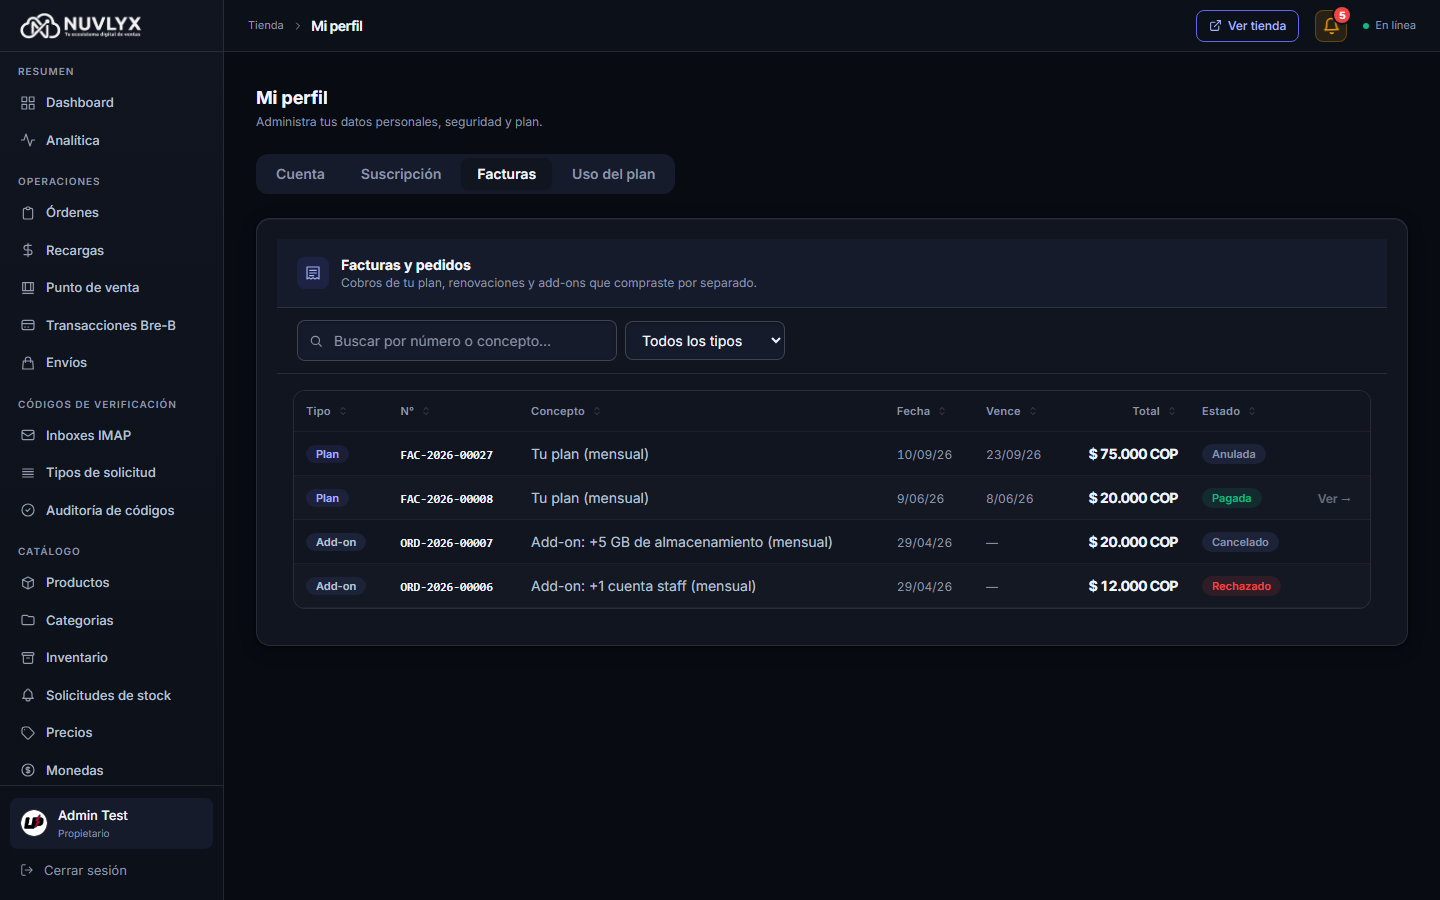The height and width of the screenshot is (900, 1440).
Task: Switch to the Cuenta tab
Action: point(300,174)
